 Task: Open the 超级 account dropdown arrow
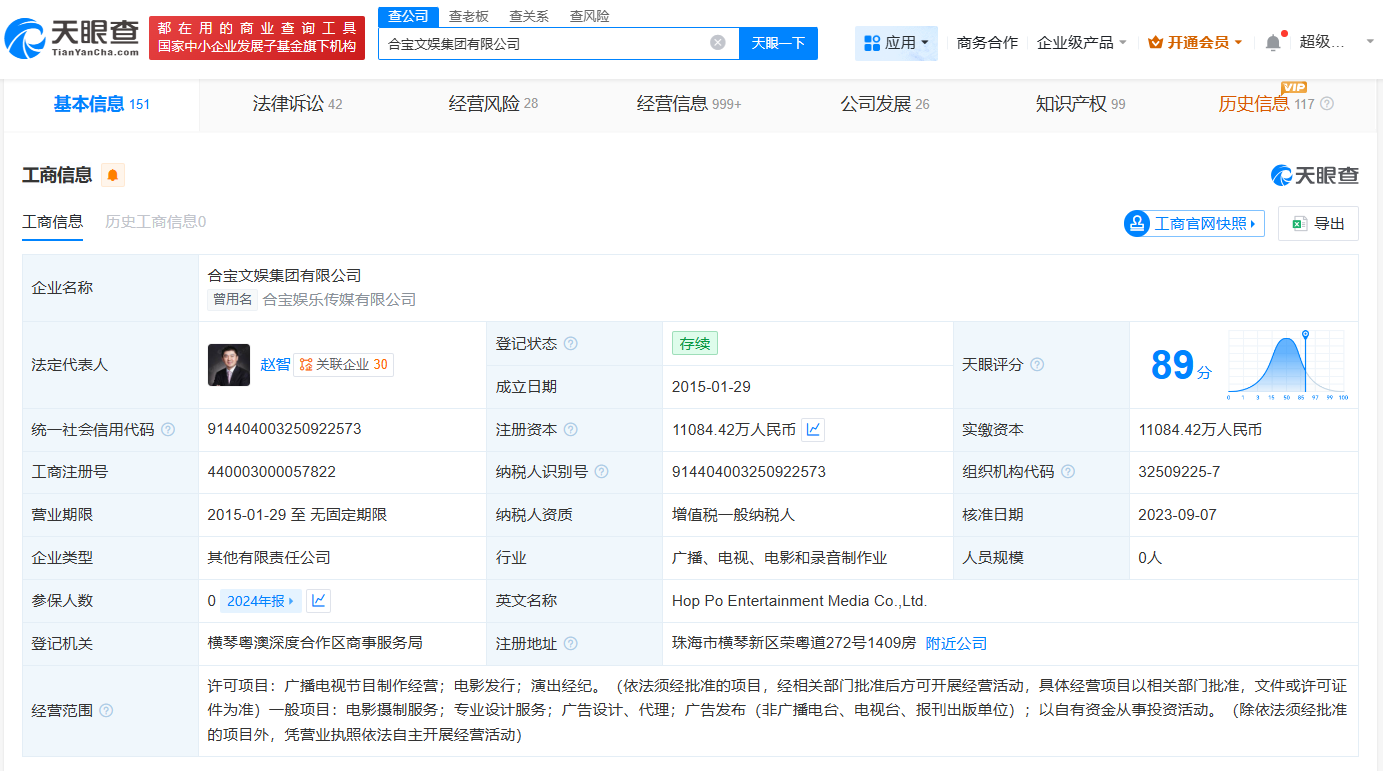click(x=1368, y=43)
